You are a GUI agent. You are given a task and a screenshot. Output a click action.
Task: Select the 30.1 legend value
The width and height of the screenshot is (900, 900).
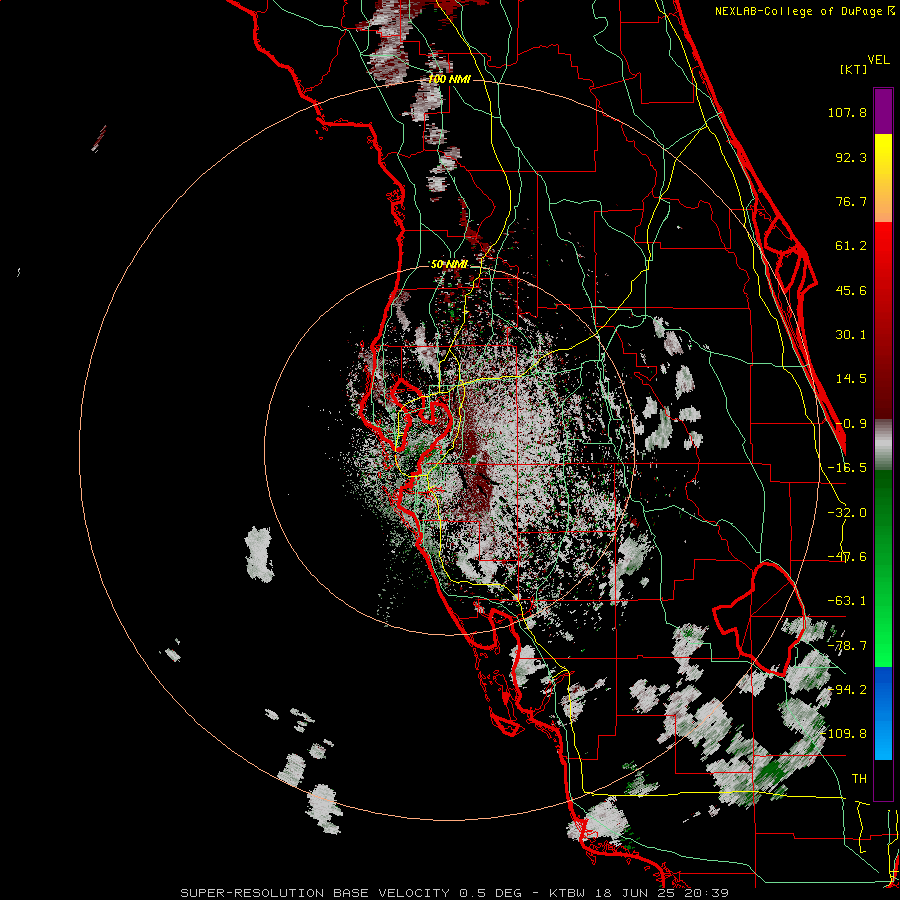coord(851,335)
